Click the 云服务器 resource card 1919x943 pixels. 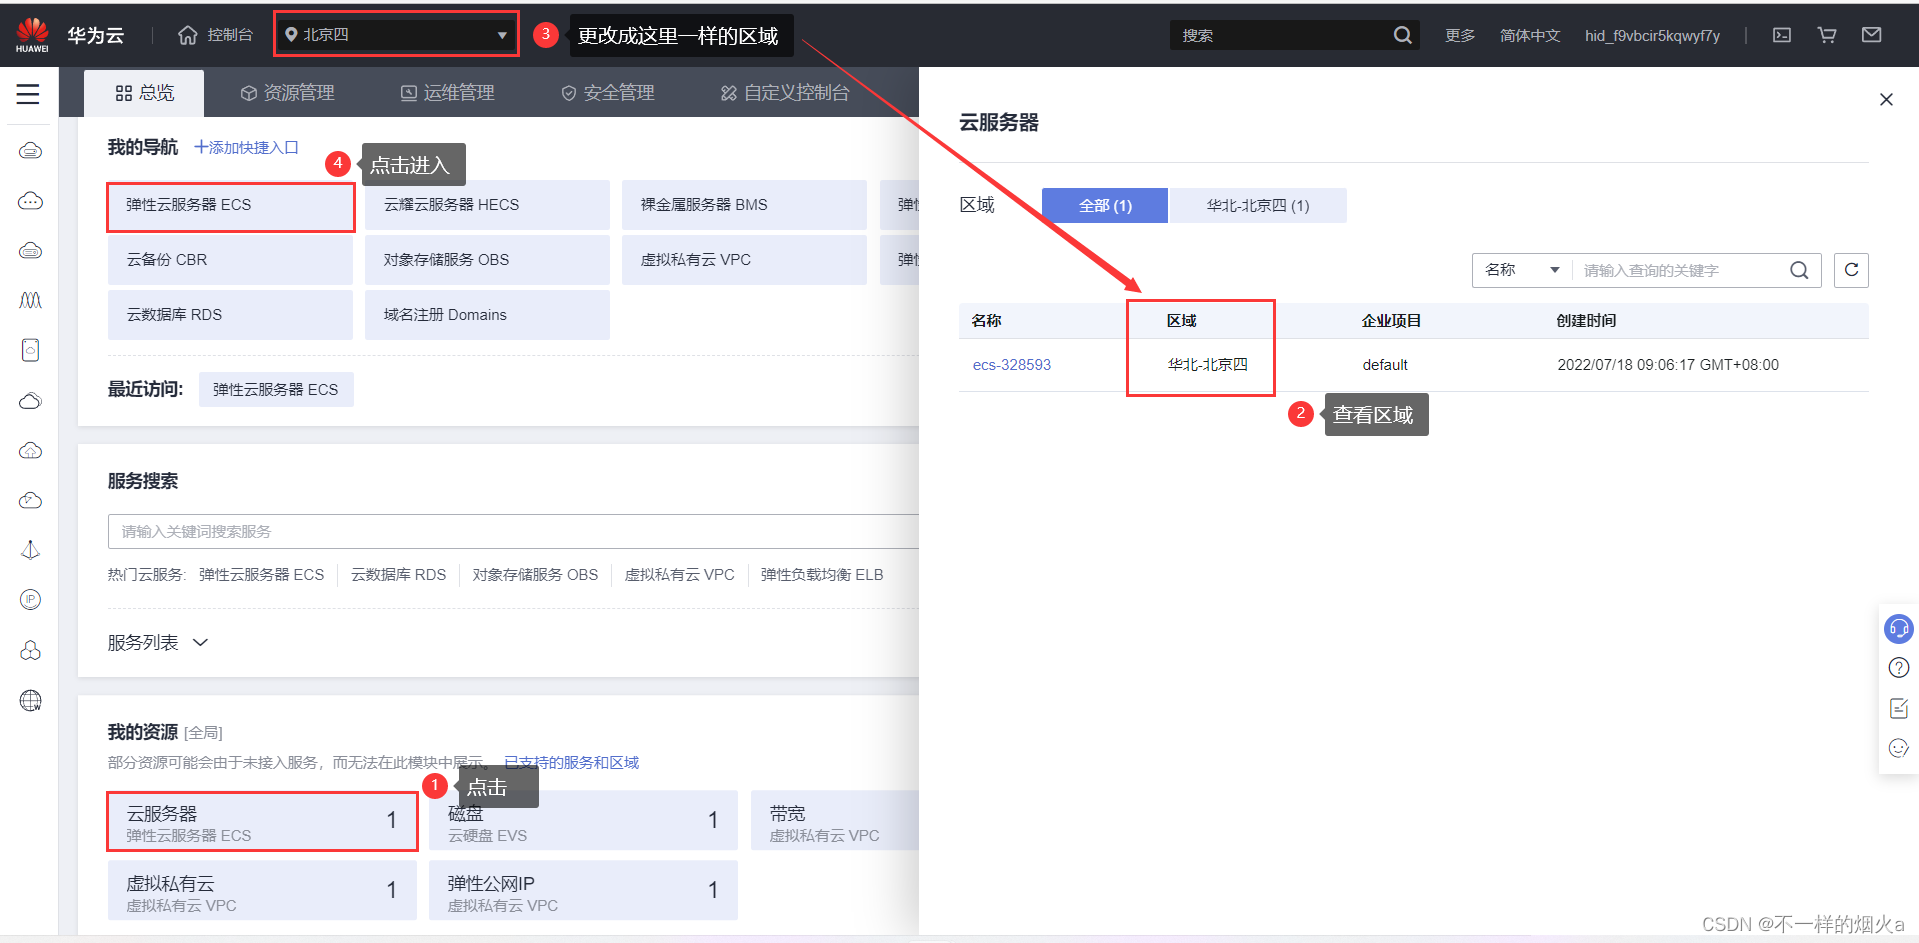262,821
